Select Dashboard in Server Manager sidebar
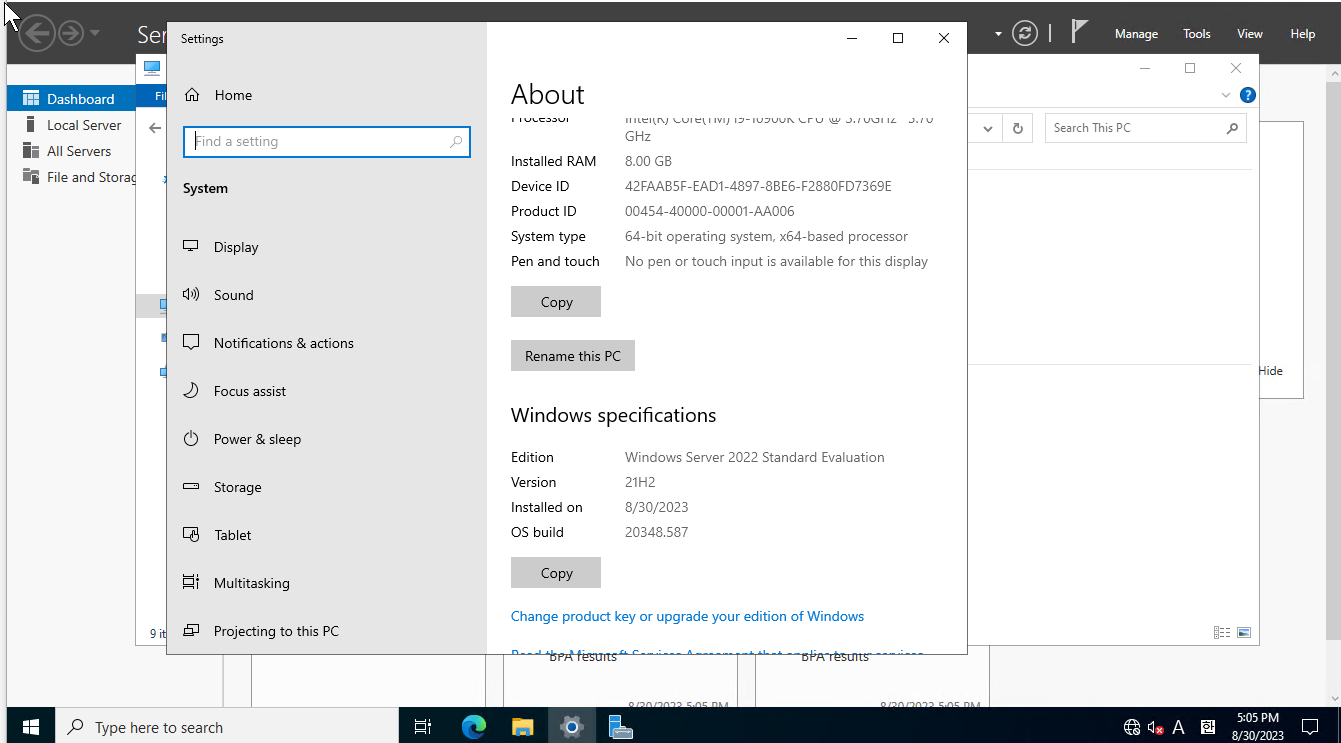The image size is (1341, 743). [71, 99]
